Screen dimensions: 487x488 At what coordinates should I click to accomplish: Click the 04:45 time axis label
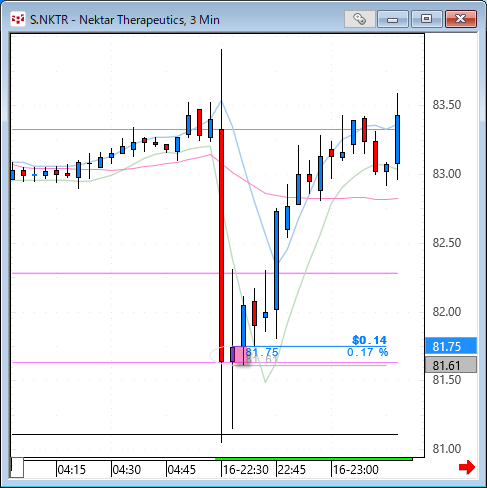[x=182, y=470]
